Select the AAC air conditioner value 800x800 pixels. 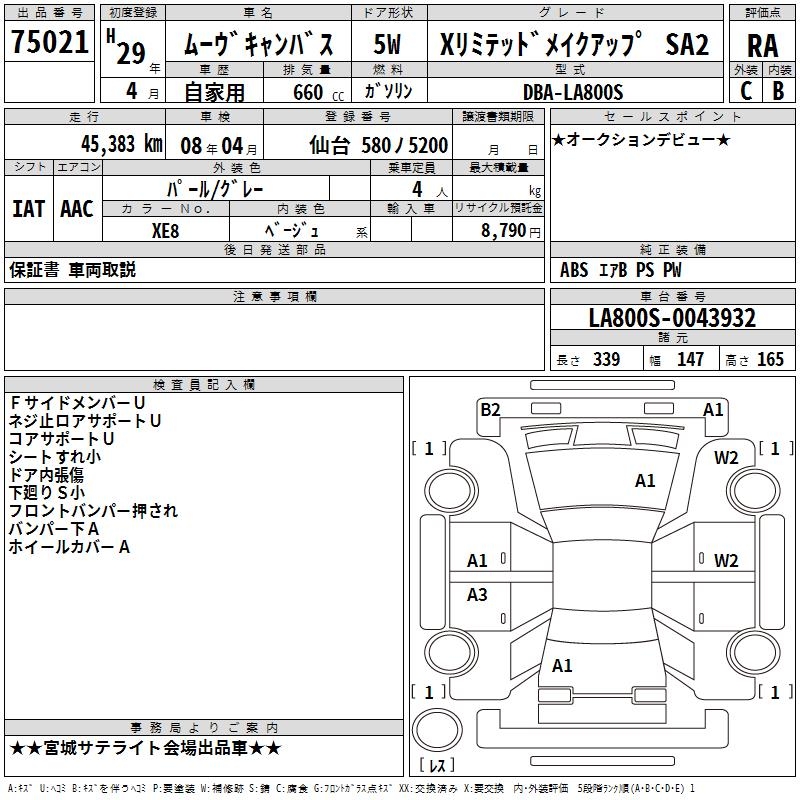(77, 209)
